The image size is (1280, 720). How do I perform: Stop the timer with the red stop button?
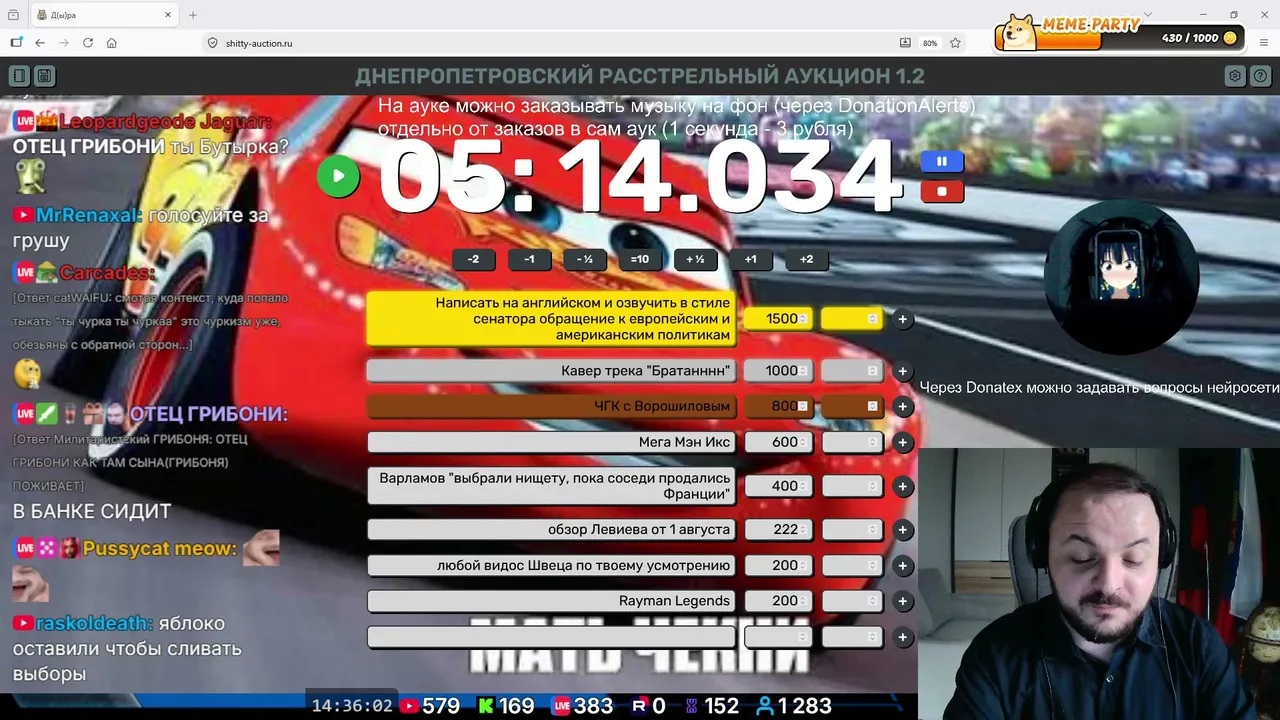[x=942, y=191]
